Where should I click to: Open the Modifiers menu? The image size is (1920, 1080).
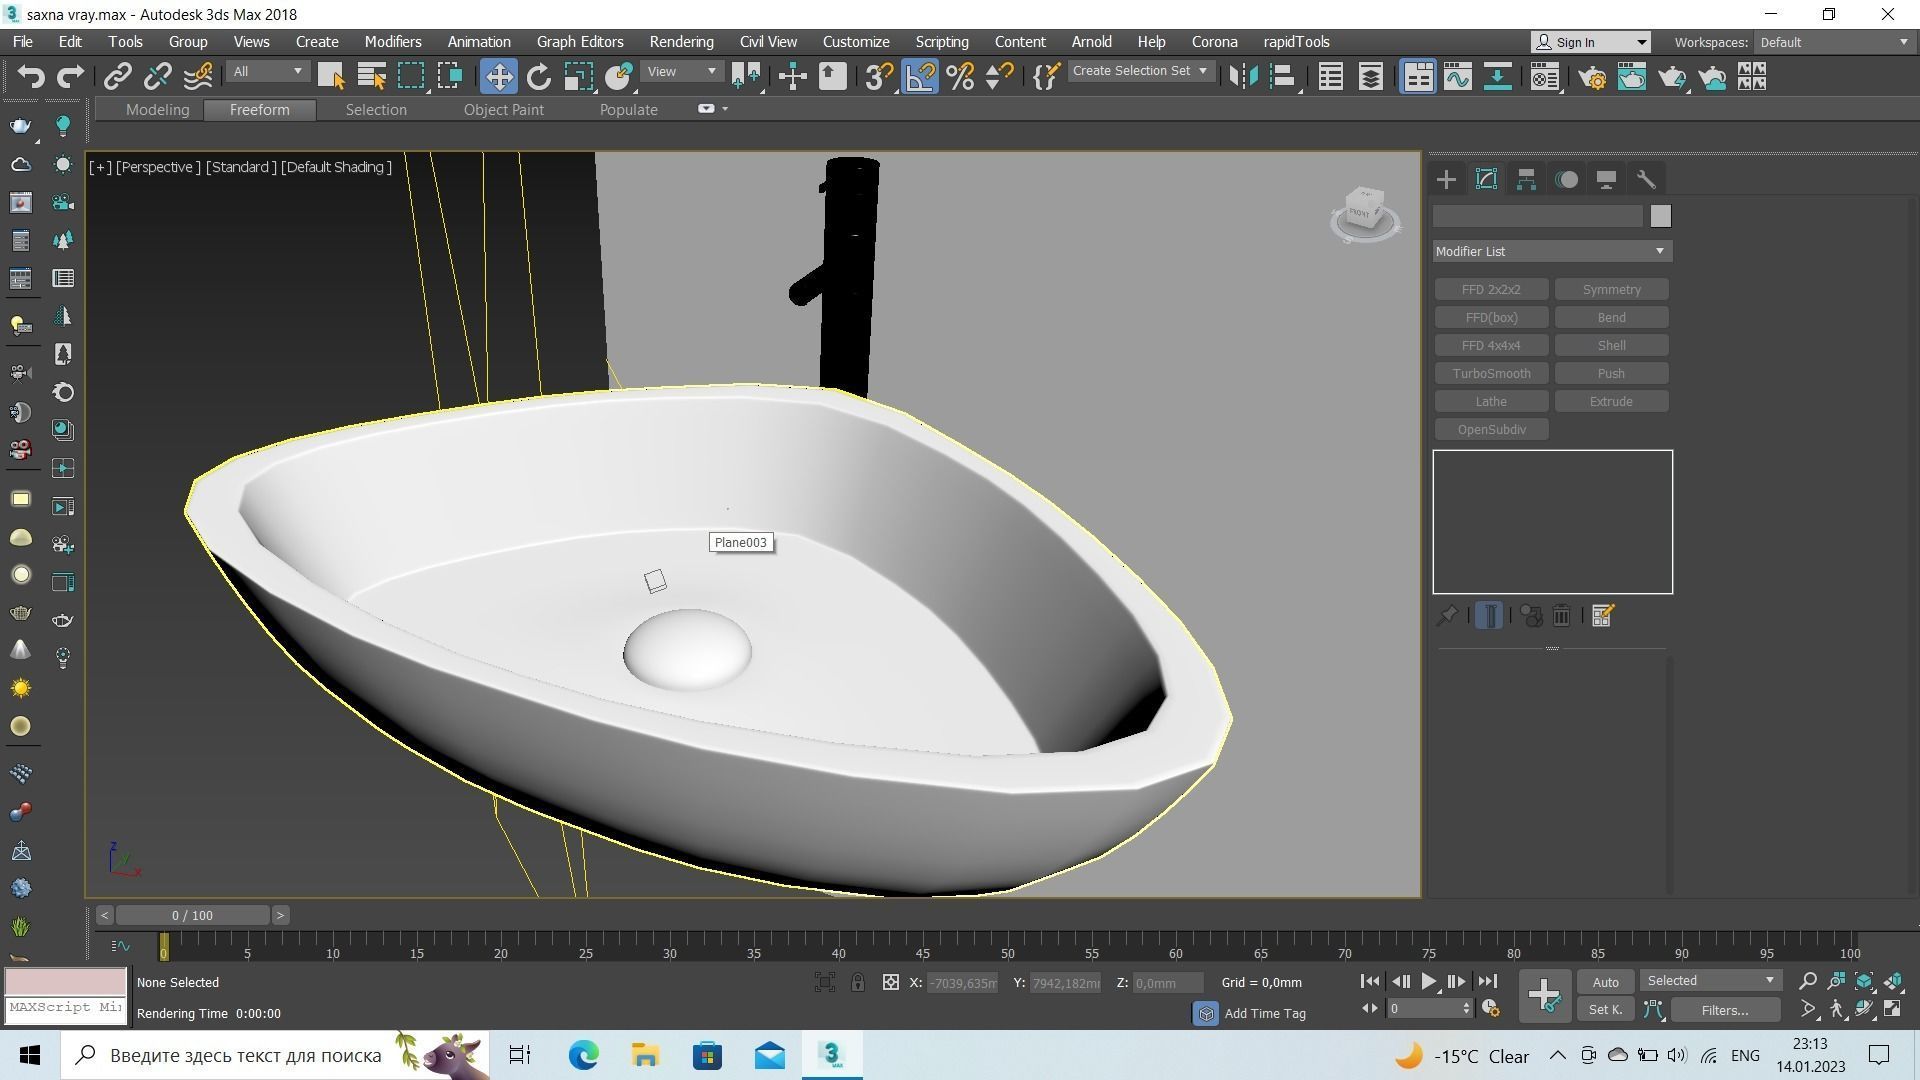[393, 42]
